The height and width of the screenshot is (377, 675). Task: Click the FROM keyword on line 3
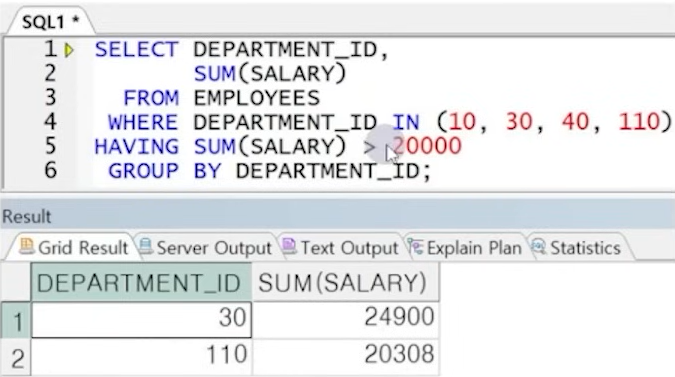click(x=151, y=98)
